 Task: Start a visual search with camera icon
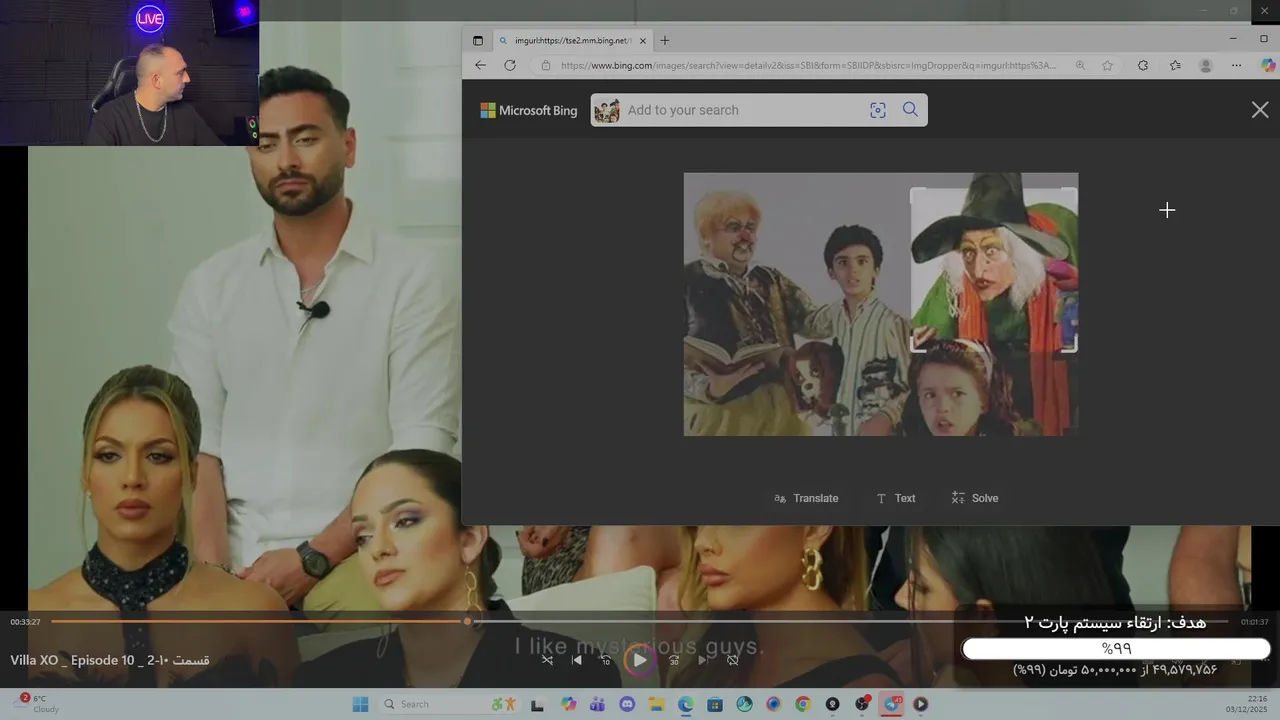(x=878, y=110)
